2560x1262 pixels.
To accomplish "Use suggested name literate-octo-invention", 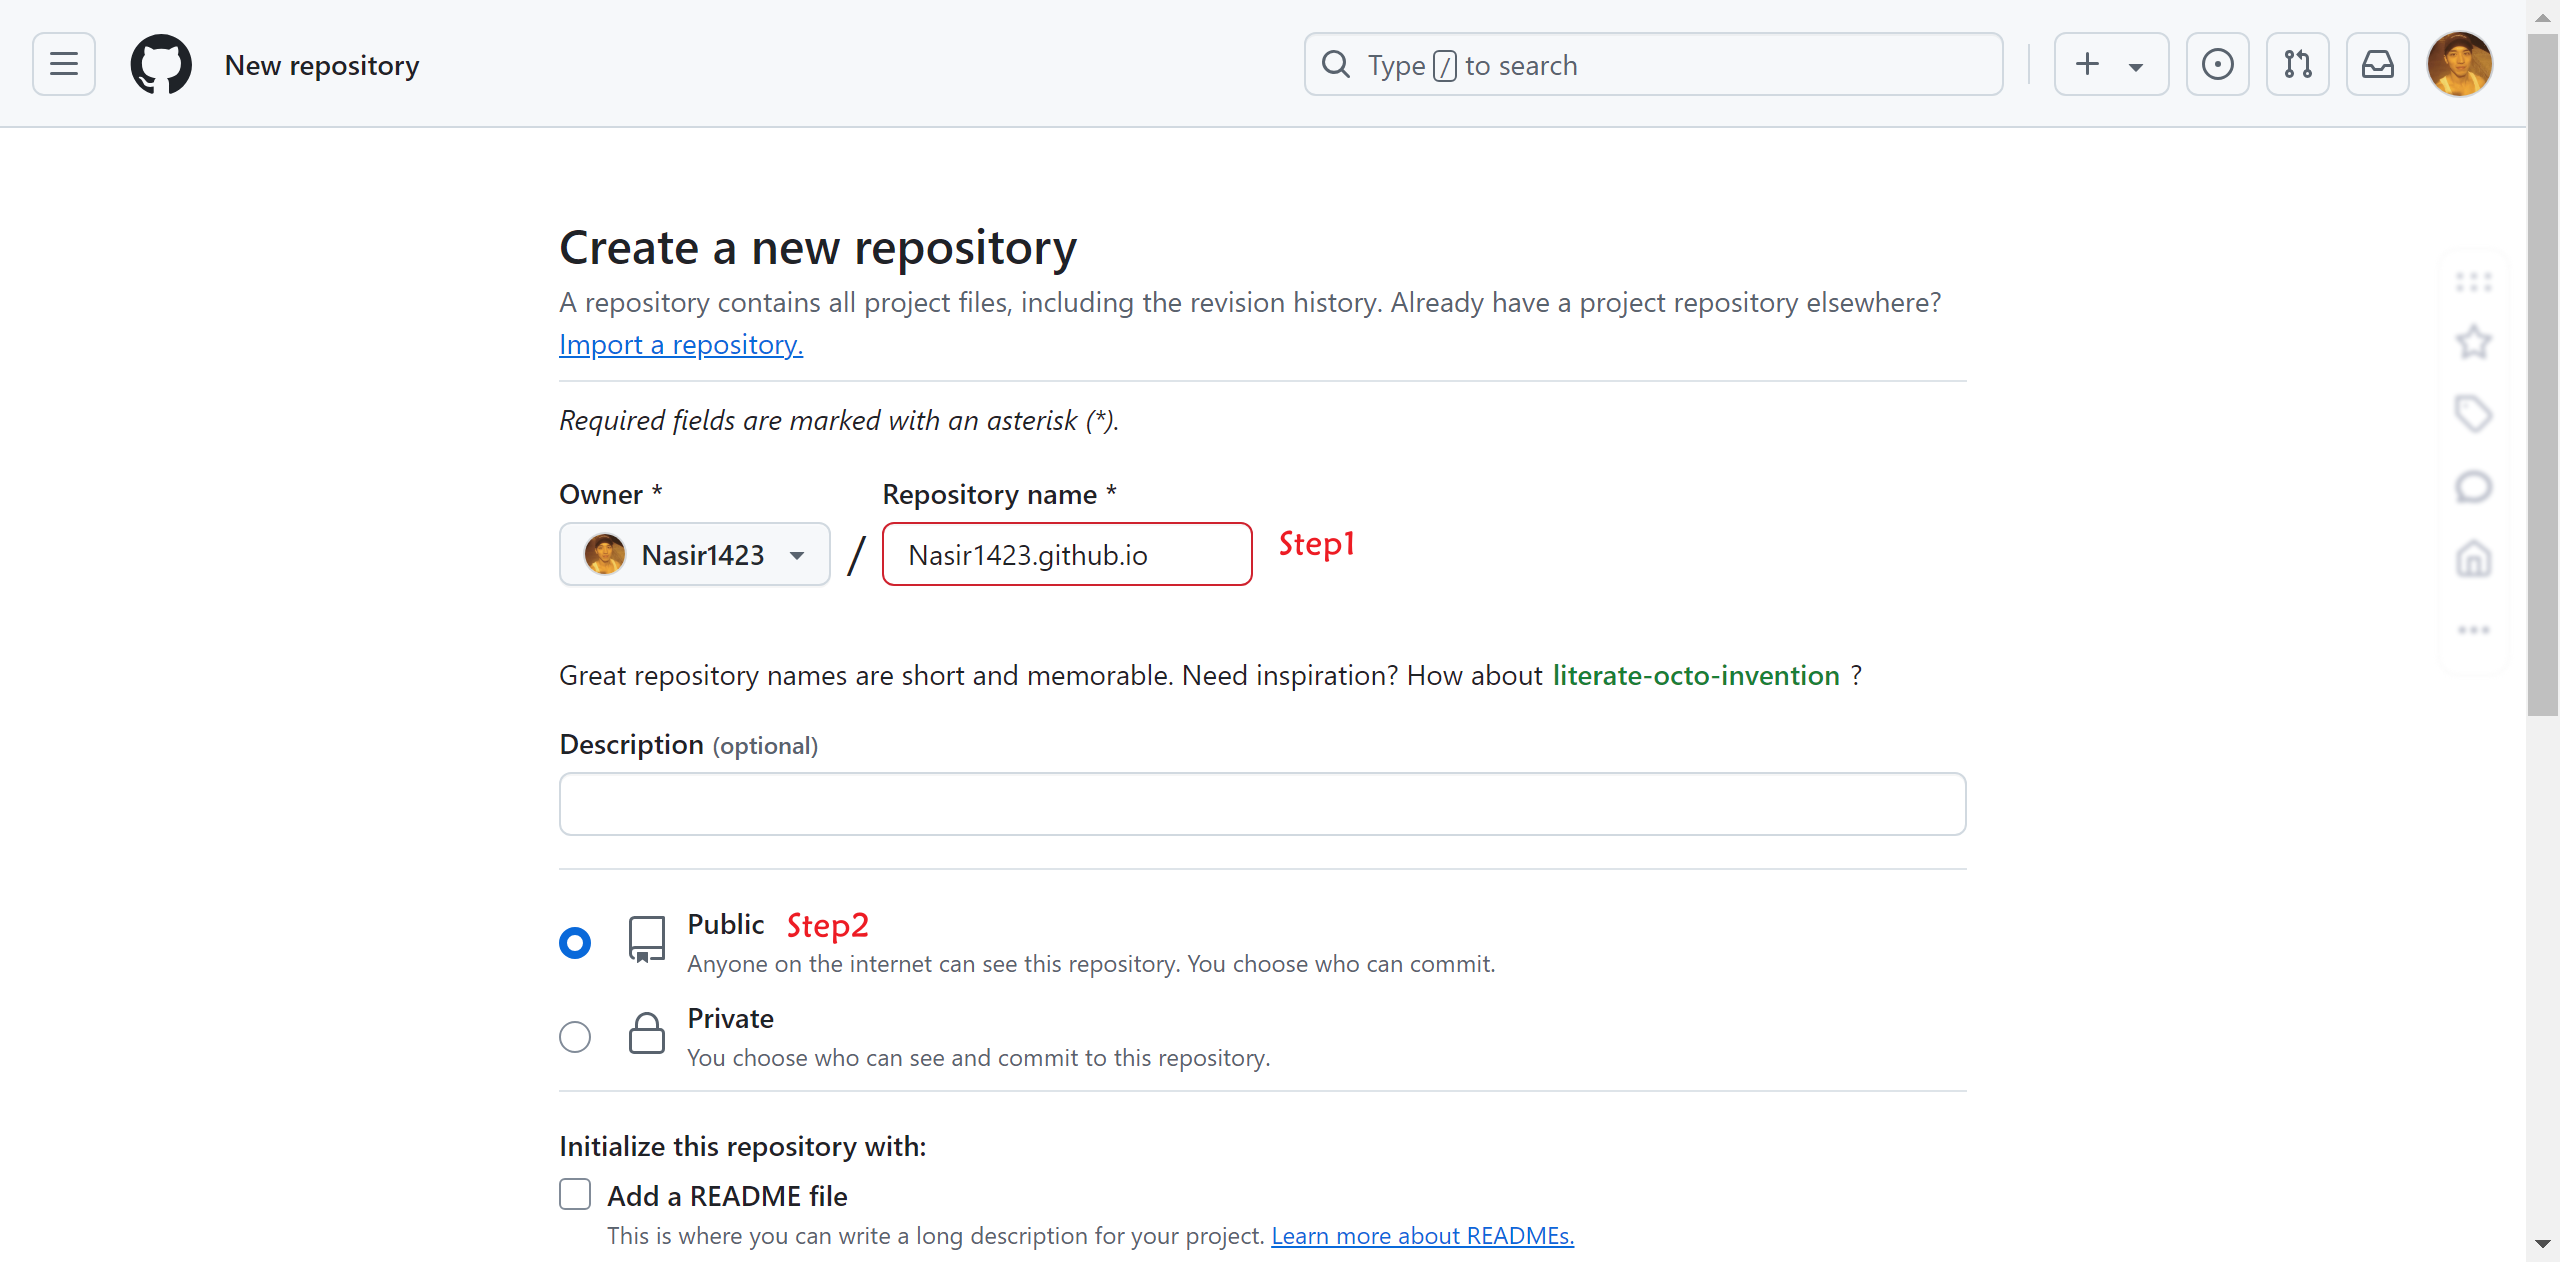I will (1696, 675).
